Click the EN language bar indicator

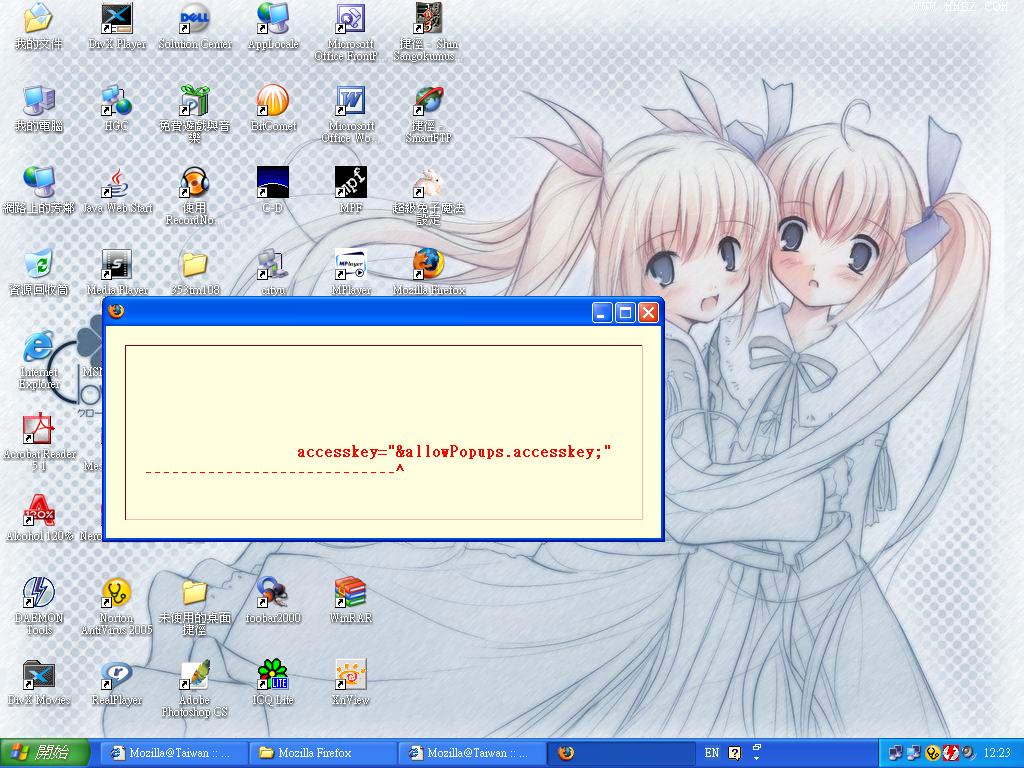coord(711,753)
